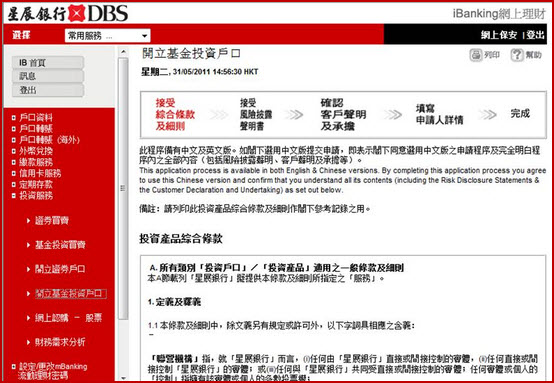Click iBanking網上理財 header text
The image size is (554, 383).
[499, 14]
